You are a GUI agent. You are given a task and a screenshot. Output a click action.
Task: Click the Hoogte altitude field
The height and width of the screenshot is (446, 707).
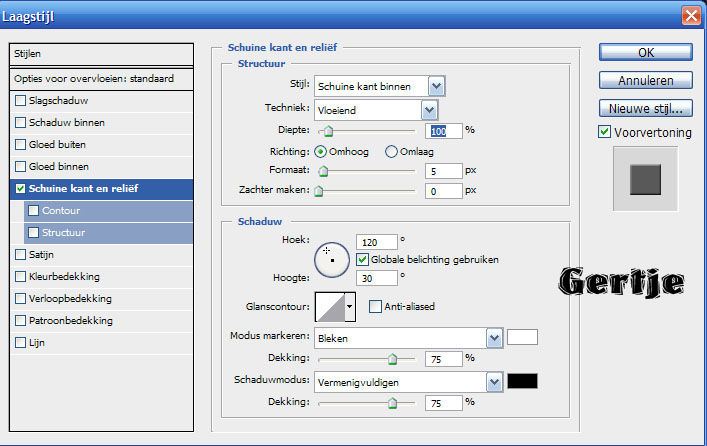(377, 278)
